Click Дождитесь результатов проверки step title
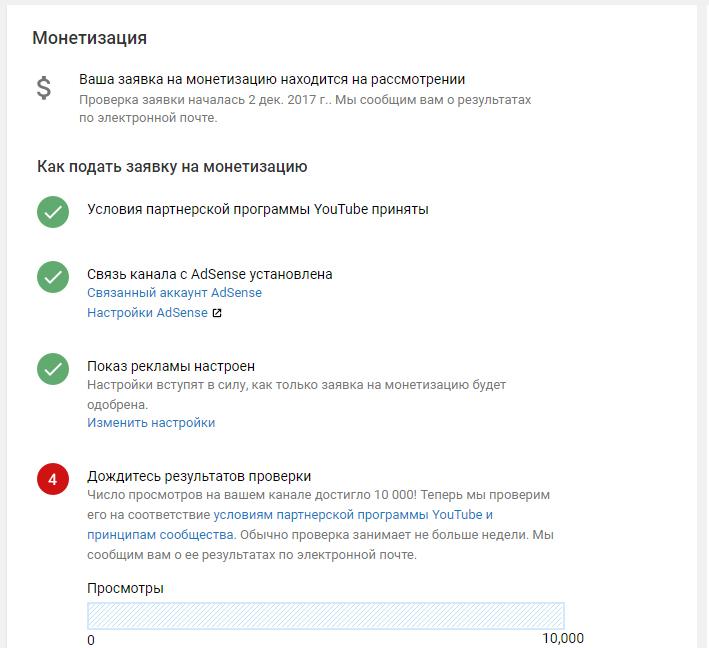The width and height of the screenshot is (709, 648). pos(199,476)
